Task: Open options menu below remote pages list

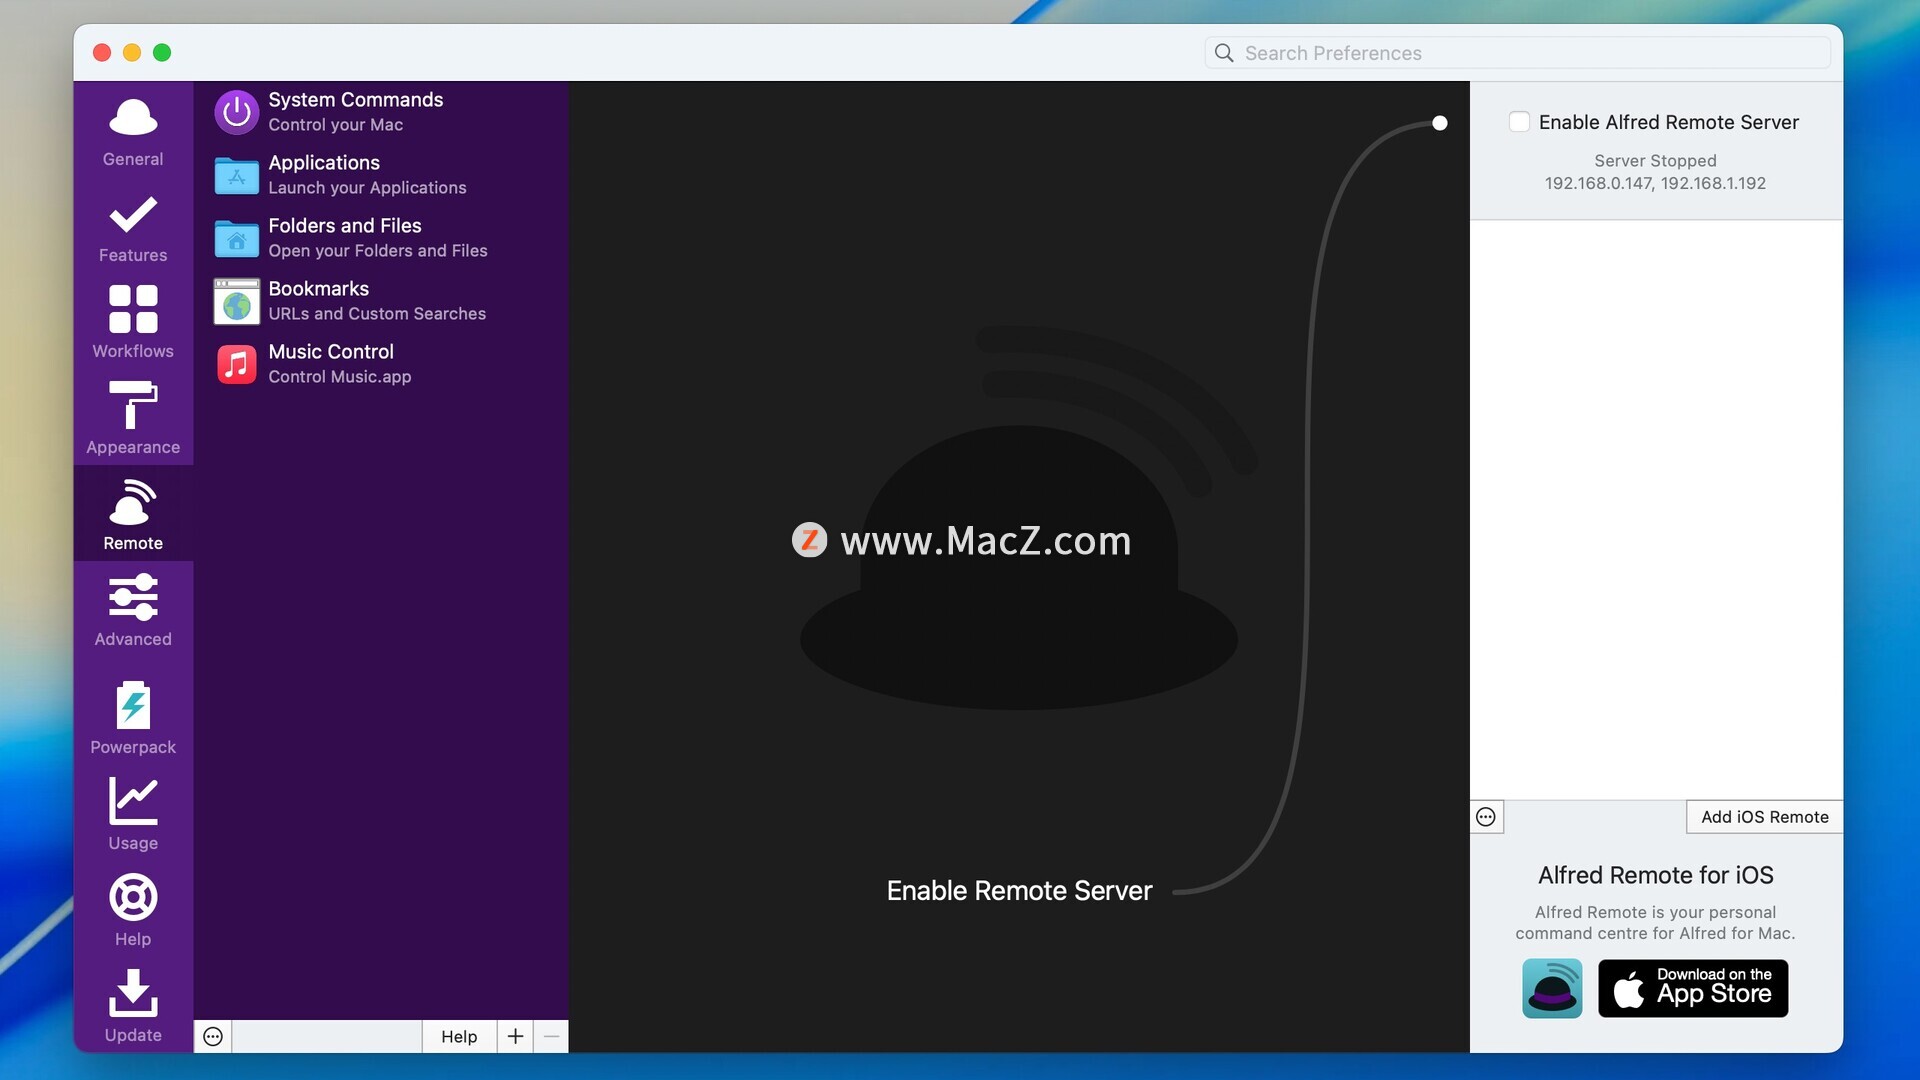Action: click(213, 1037)
